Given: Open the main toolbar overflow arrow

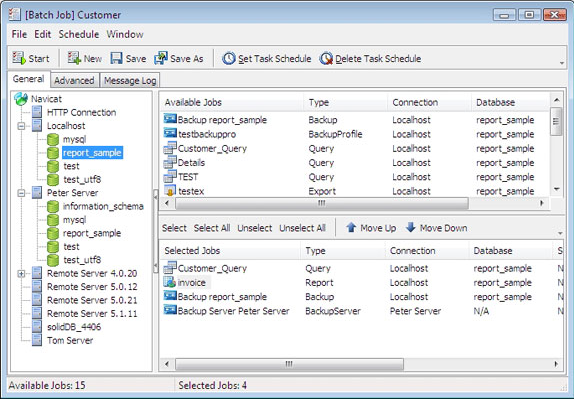Looking at the screenshot, I should pyautogui.click(x=562, y=63).
